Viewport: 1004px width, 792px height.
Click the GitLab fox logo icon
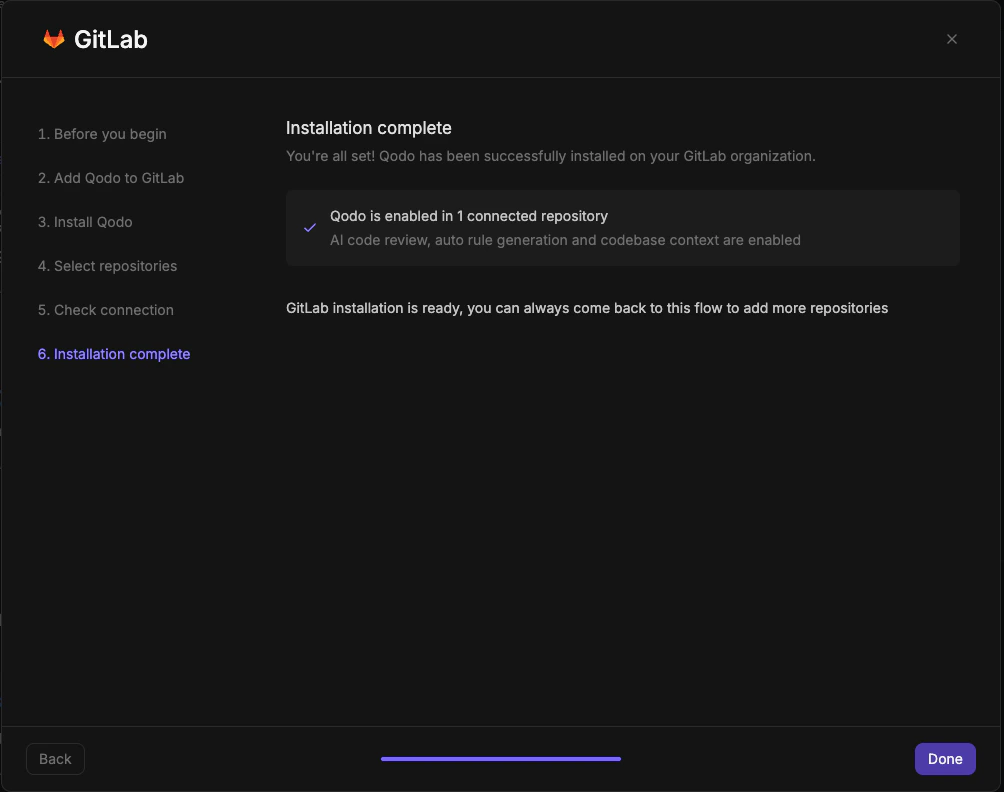coord(54,39)
